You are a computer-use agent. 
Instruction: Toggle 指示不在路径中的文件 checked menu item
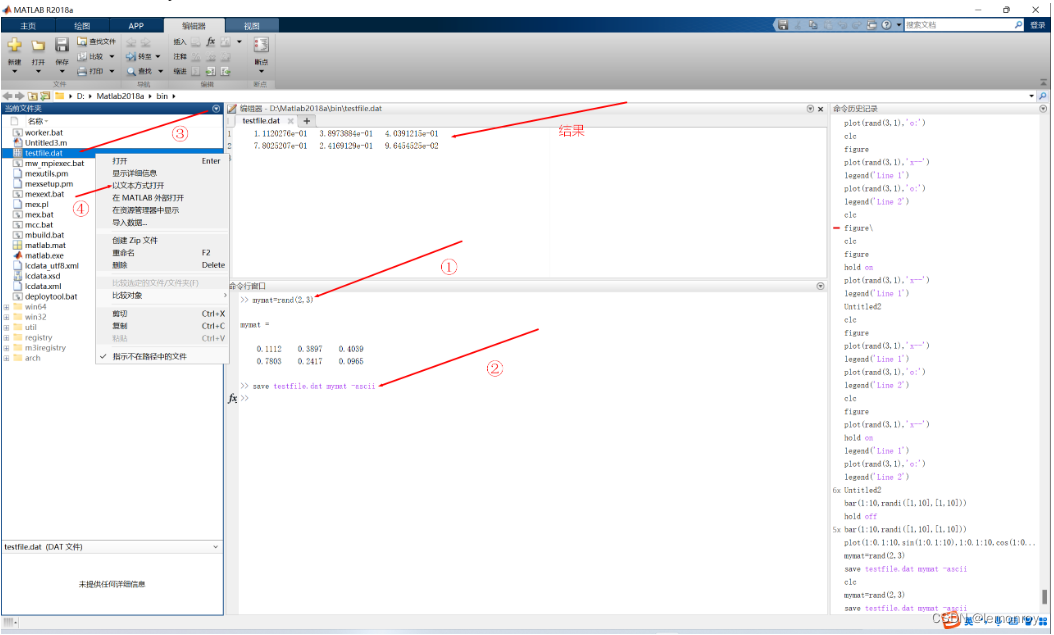(149, 356)
